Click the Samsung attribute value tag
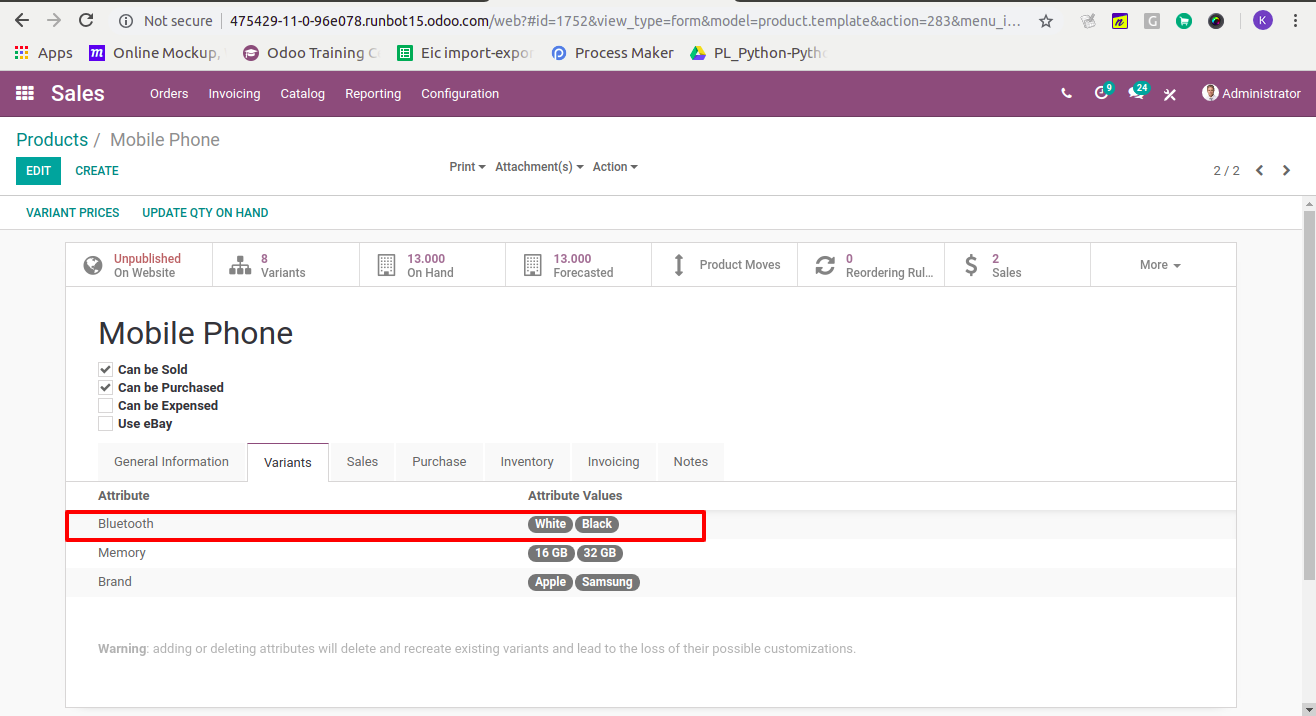The width and height of the screenshot is (1316, 716). [x=607, y=582]
